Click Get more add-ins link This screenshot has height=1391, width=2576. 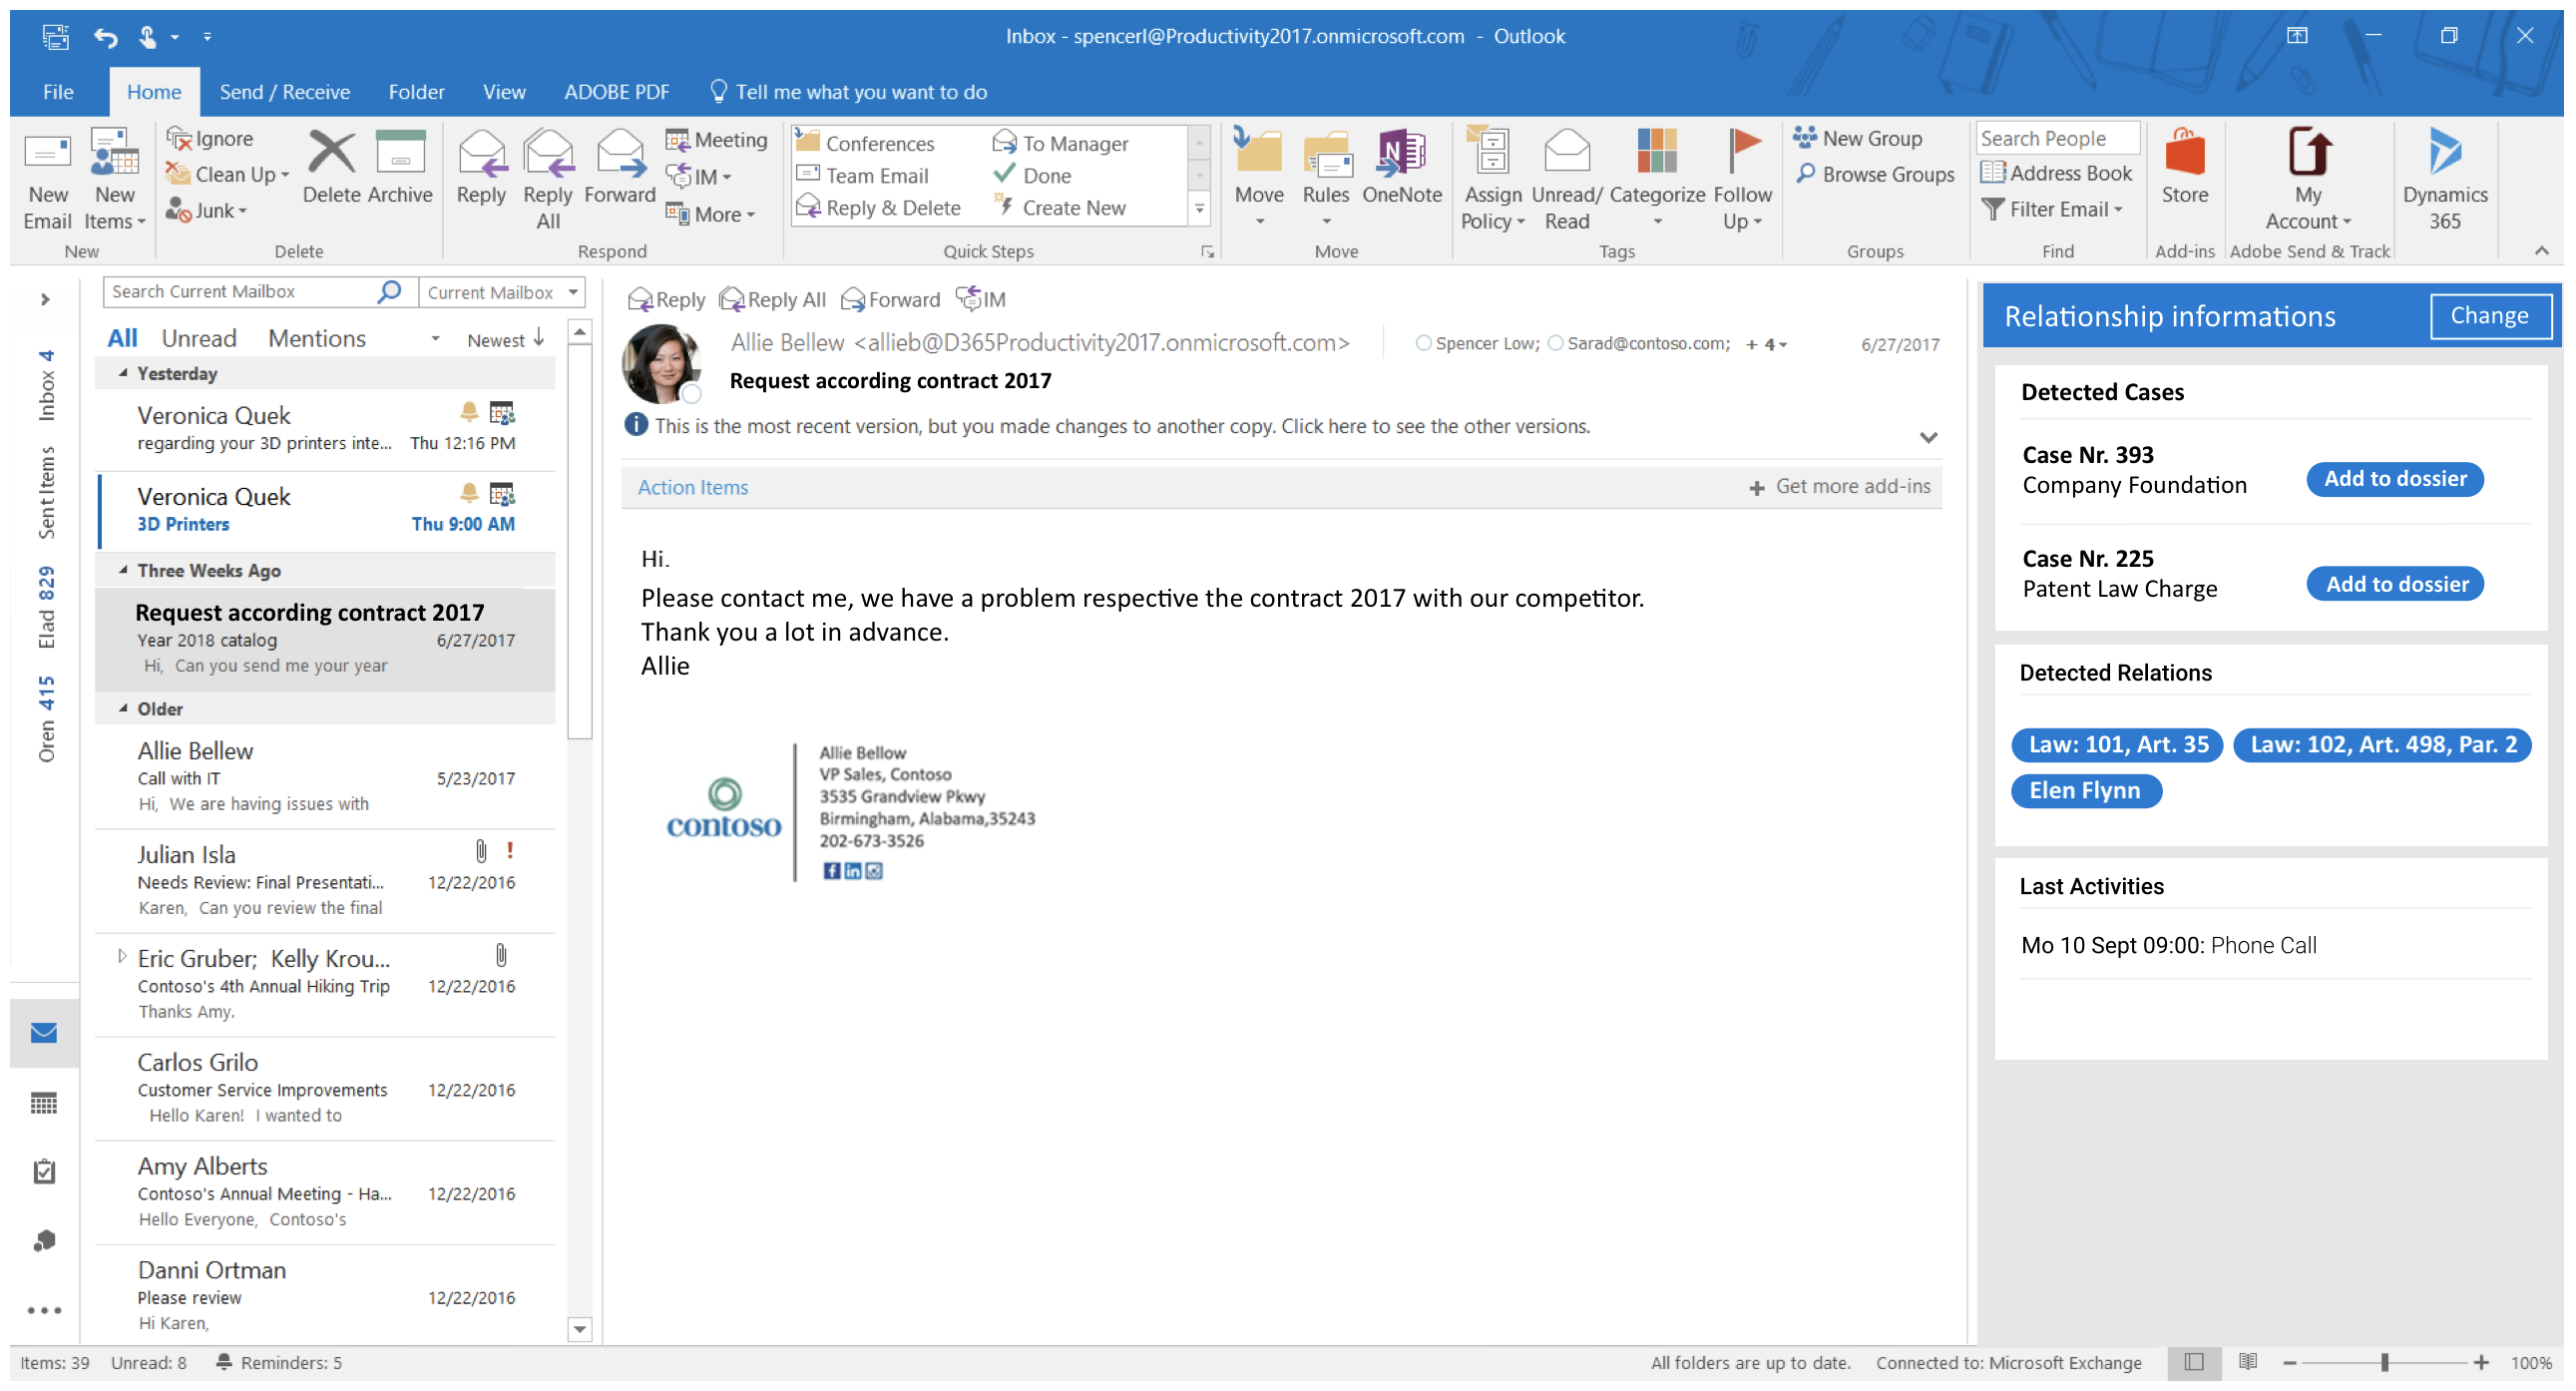point(1851,487)
